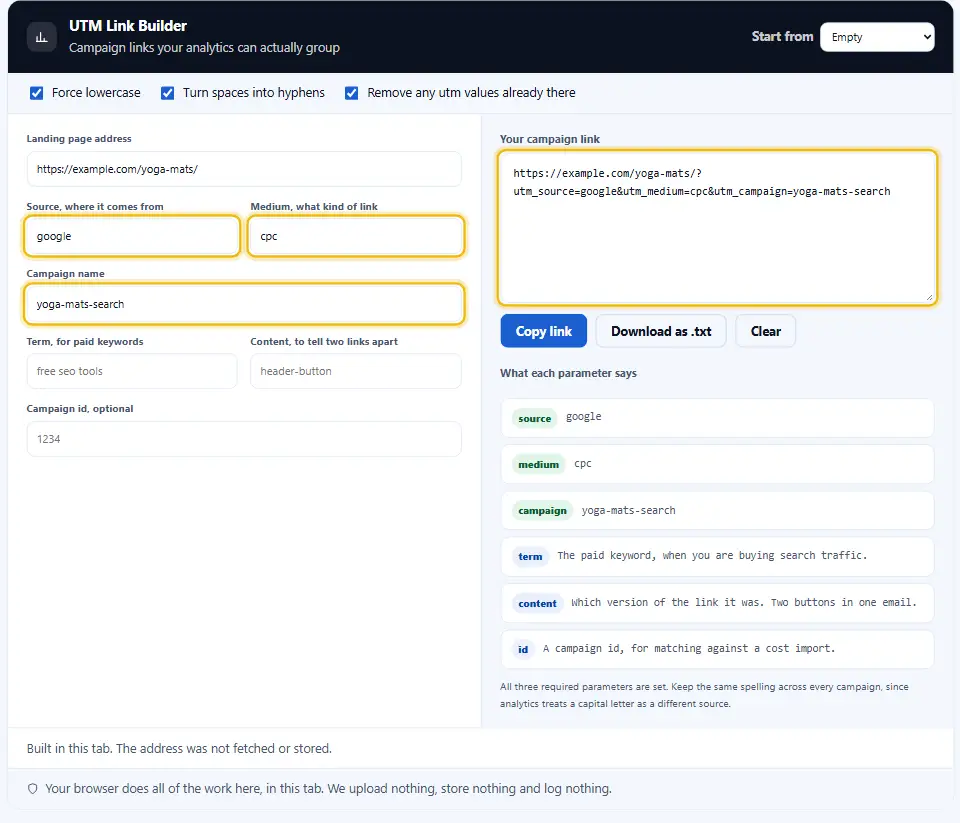Click the medium parameter tag
Screen dimensions: 960x823
[538, 465]
